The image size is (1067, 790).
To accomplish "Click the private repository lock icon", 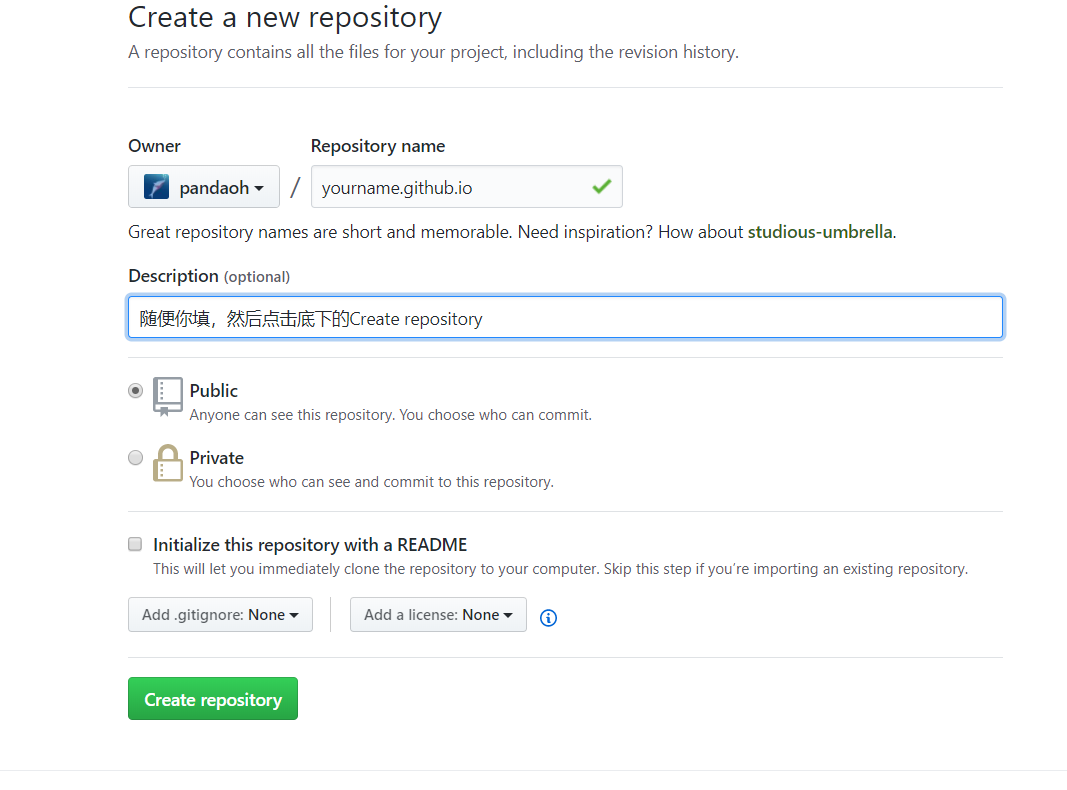I will click(168, 463).
